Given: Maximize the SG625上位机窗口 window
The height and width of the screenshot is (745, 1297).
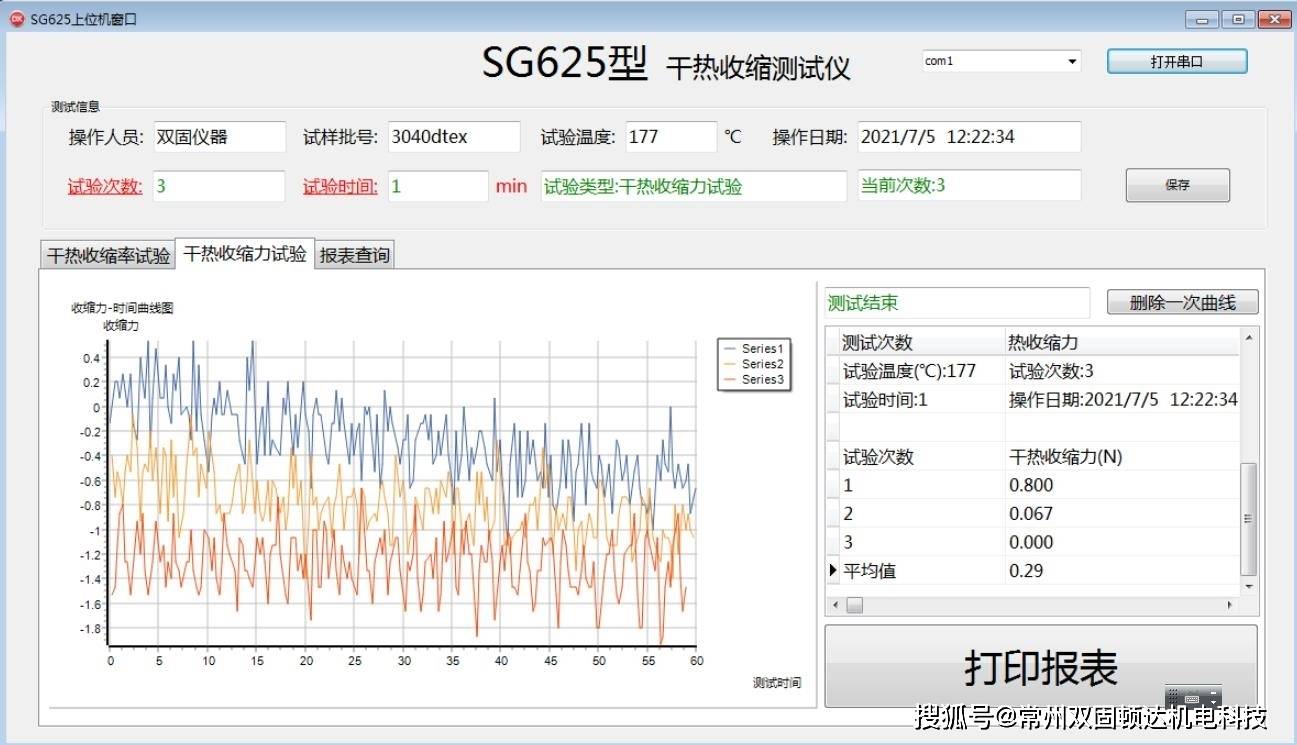Looking at the screenshot, I should [x=1238, y=19].
